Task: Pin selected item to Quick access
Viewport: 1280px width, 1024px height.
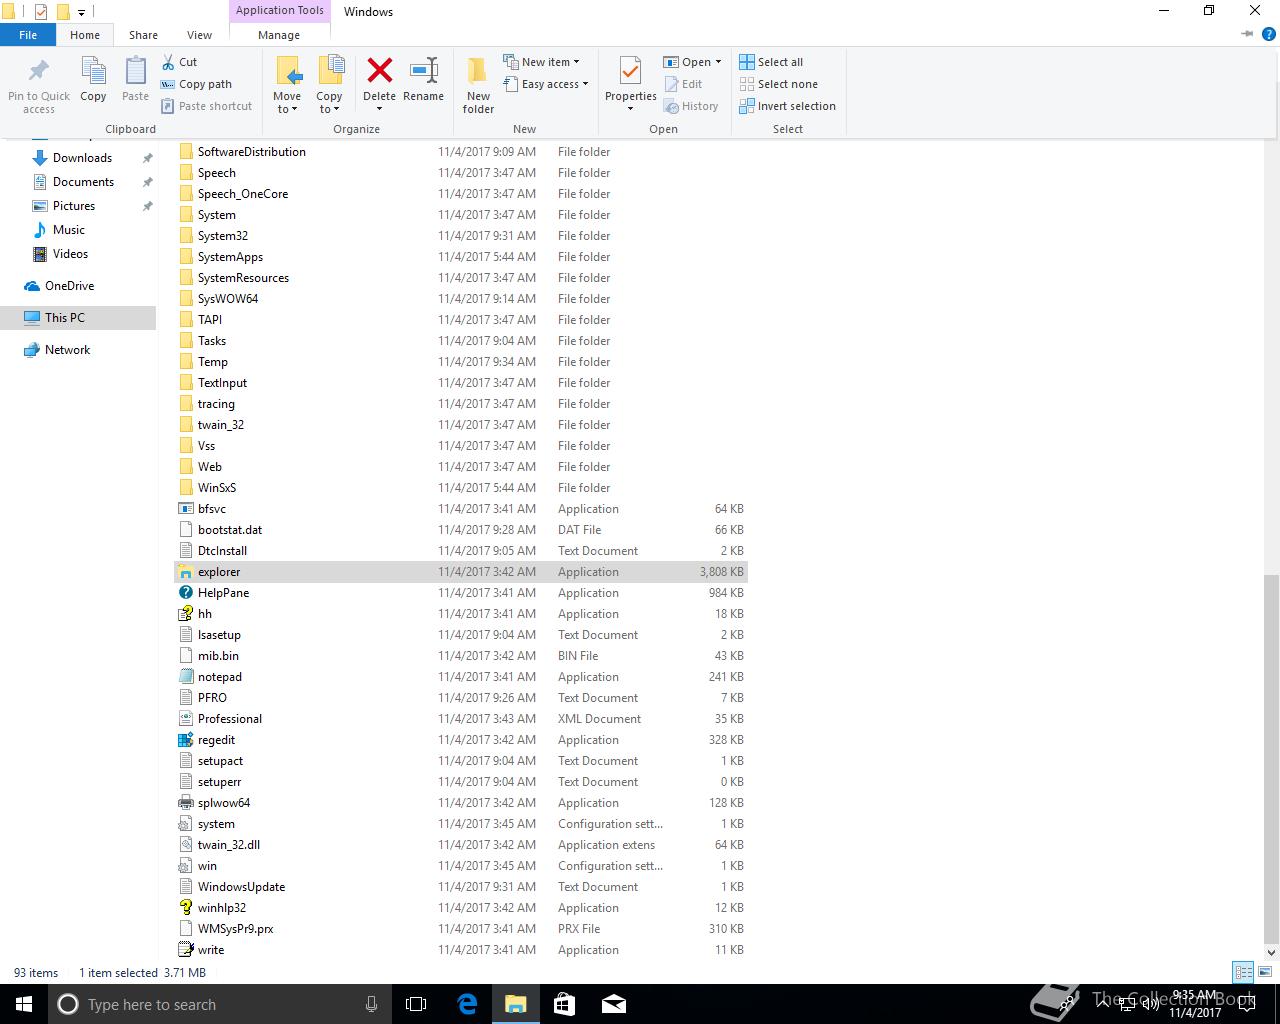Action: click(x=39, y=86)
